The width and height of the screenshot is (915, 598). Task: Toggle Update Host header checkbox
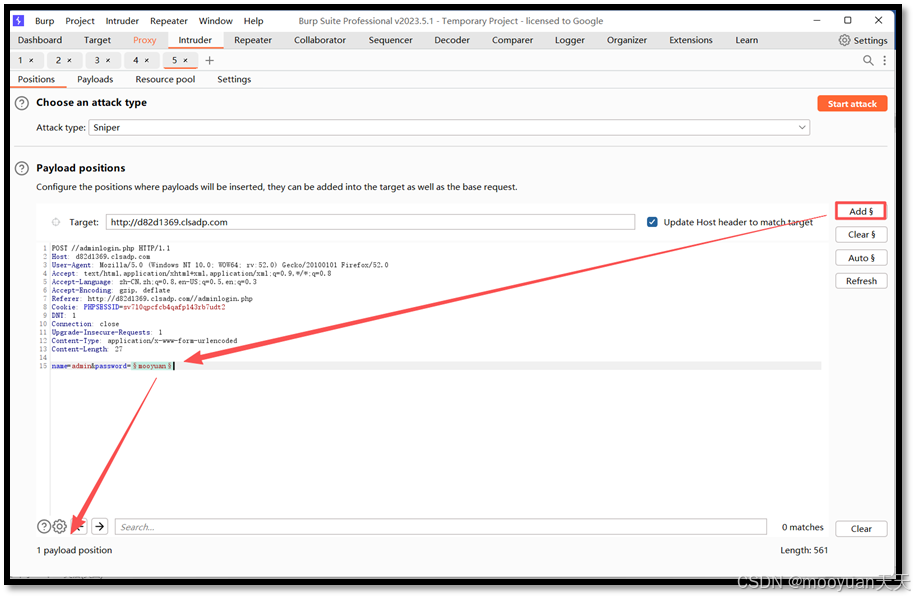click(x=652, y=222)
